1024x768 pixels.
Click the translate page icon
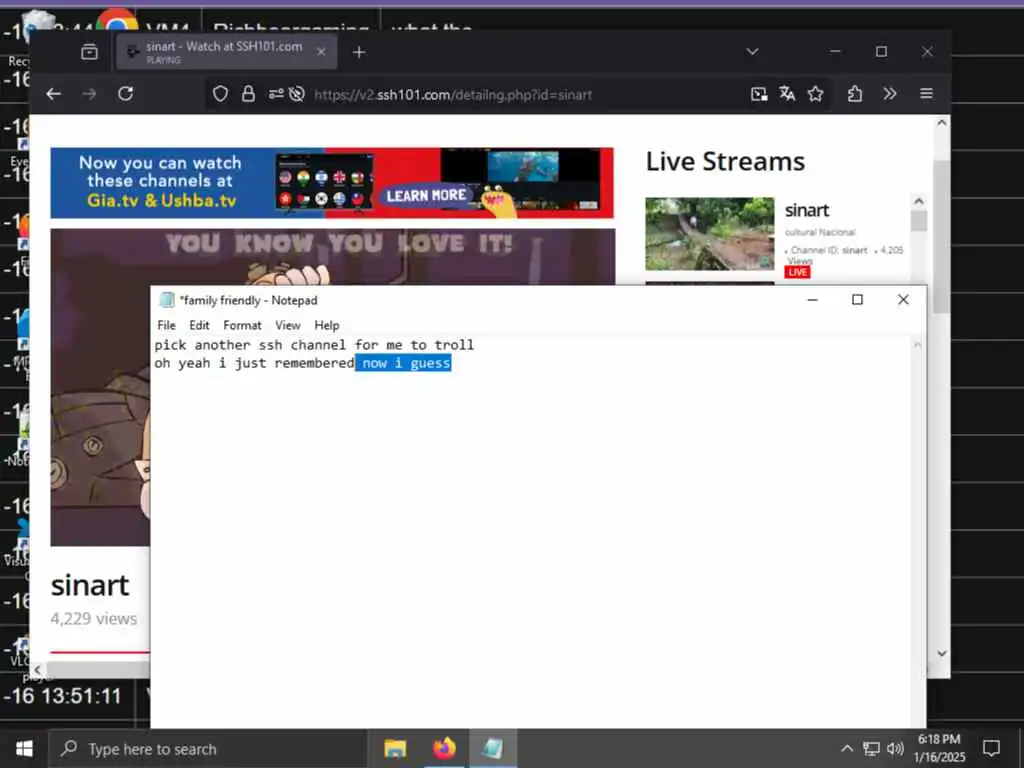pyautogui.click(x=787, y=94)
